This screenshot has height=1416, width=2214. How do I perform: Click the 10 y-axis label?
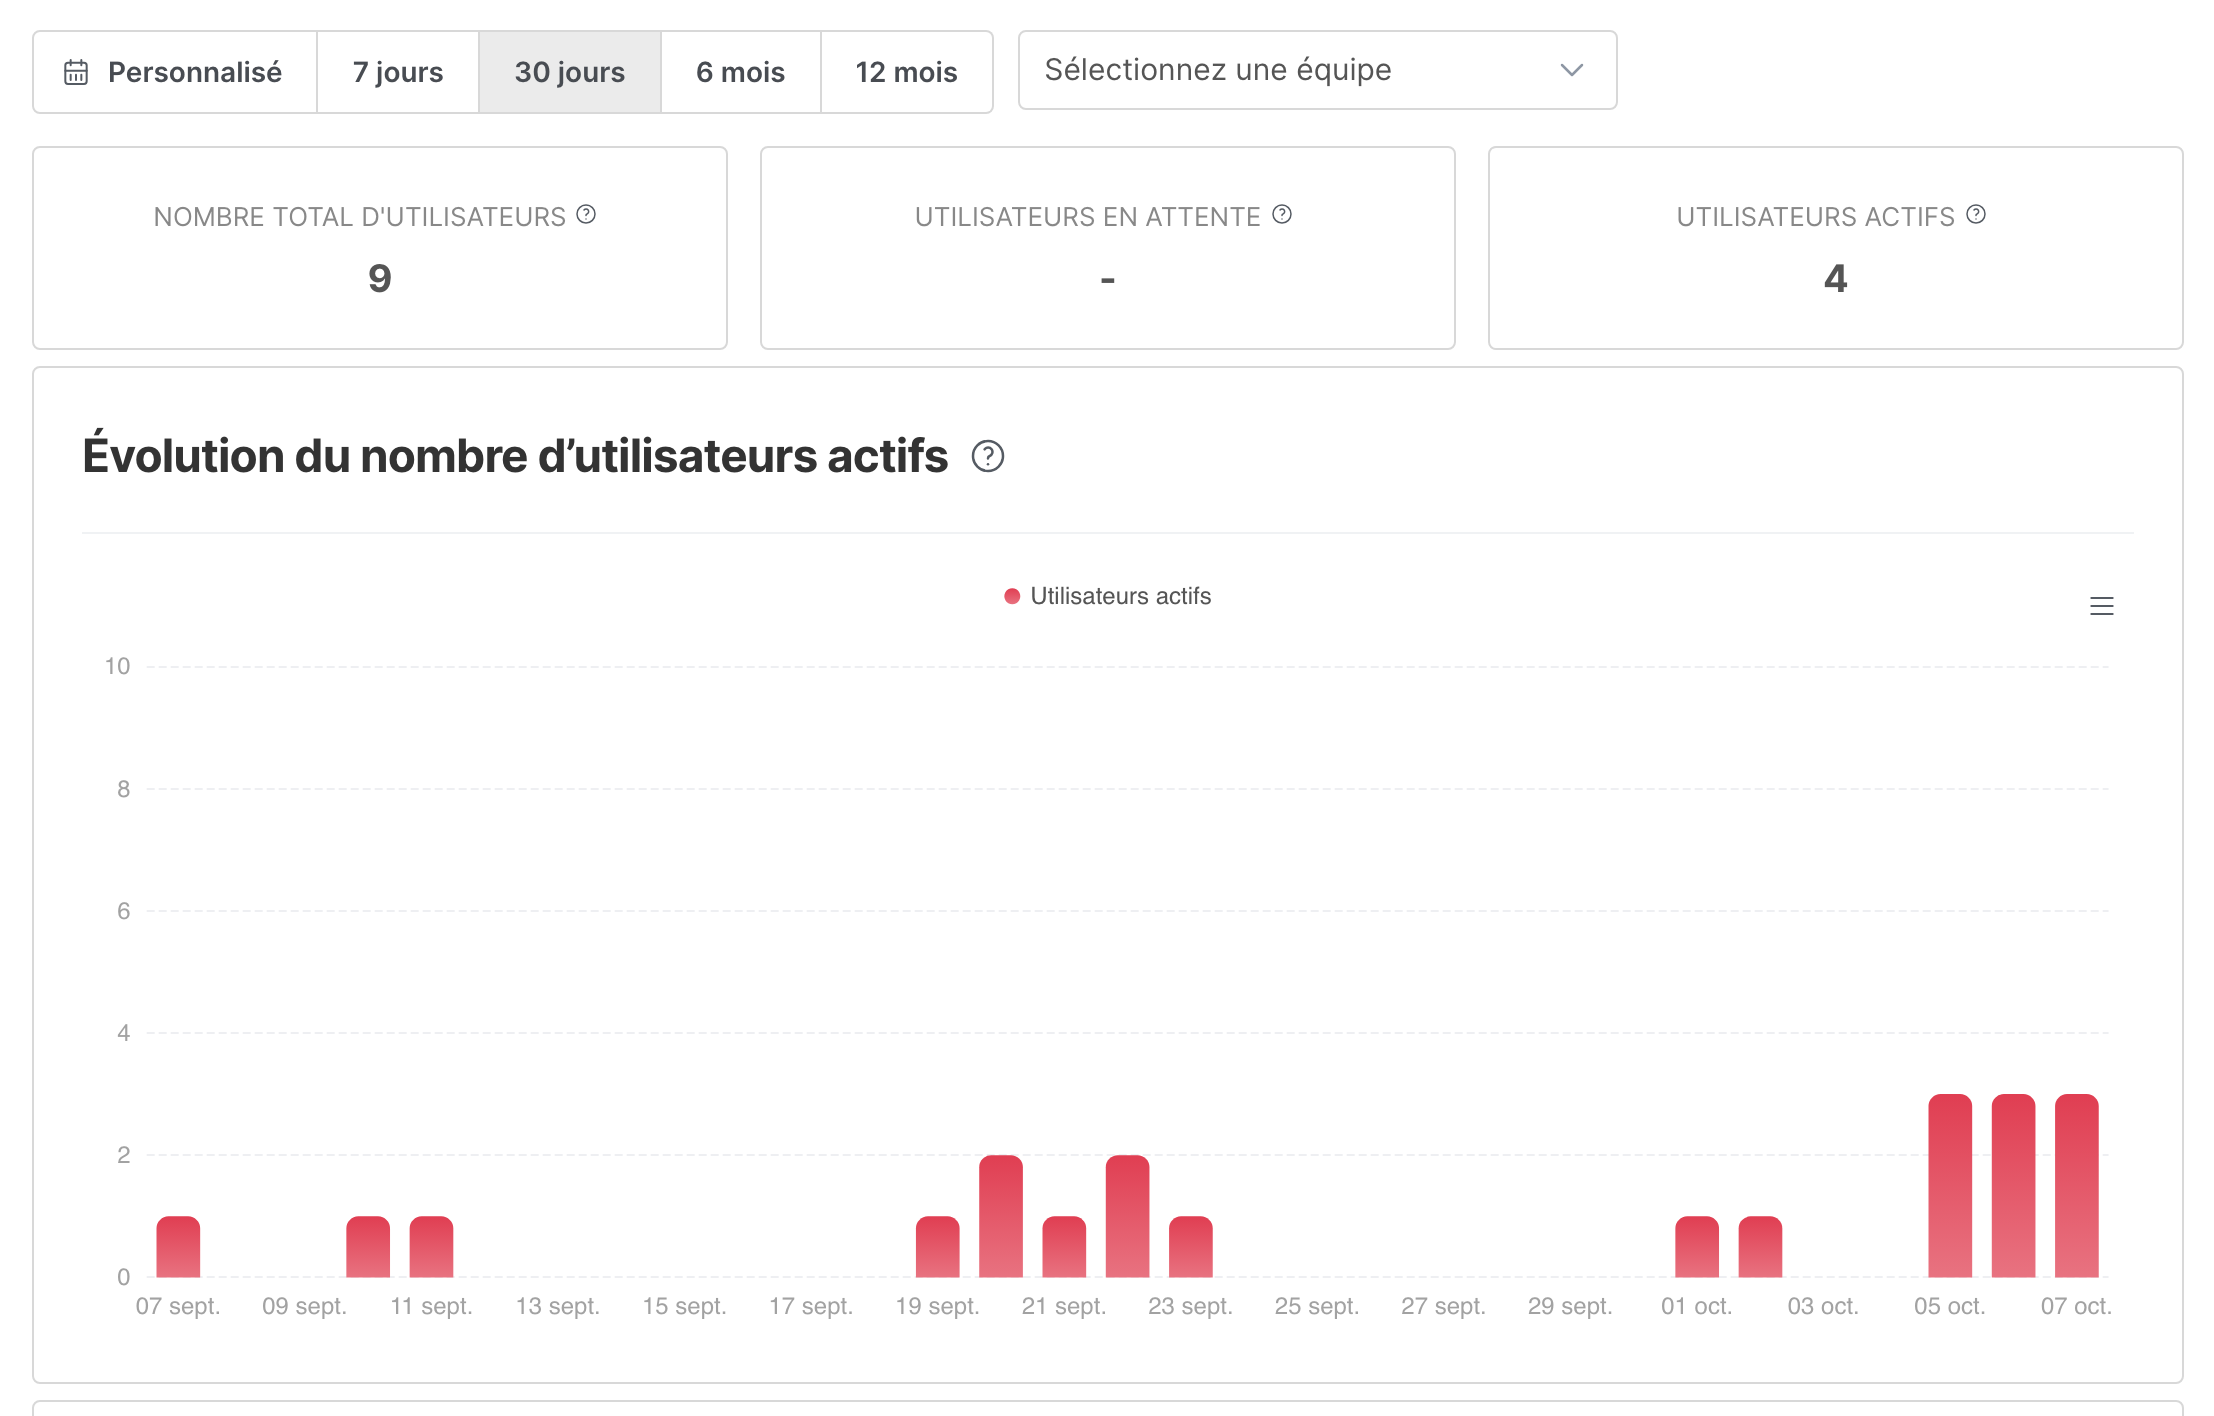117,666
